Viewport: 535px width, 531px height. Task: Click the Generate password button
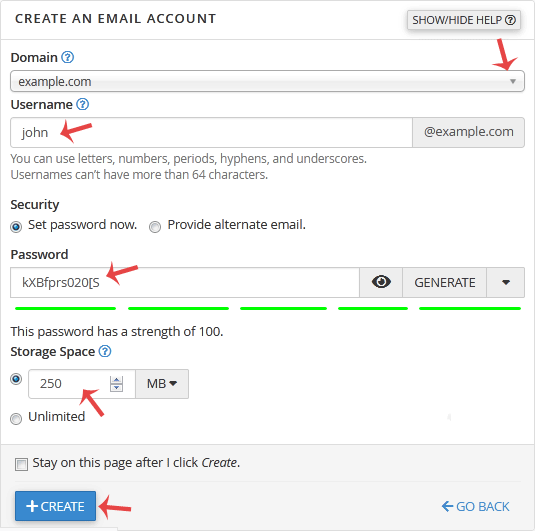click(445, 282)
